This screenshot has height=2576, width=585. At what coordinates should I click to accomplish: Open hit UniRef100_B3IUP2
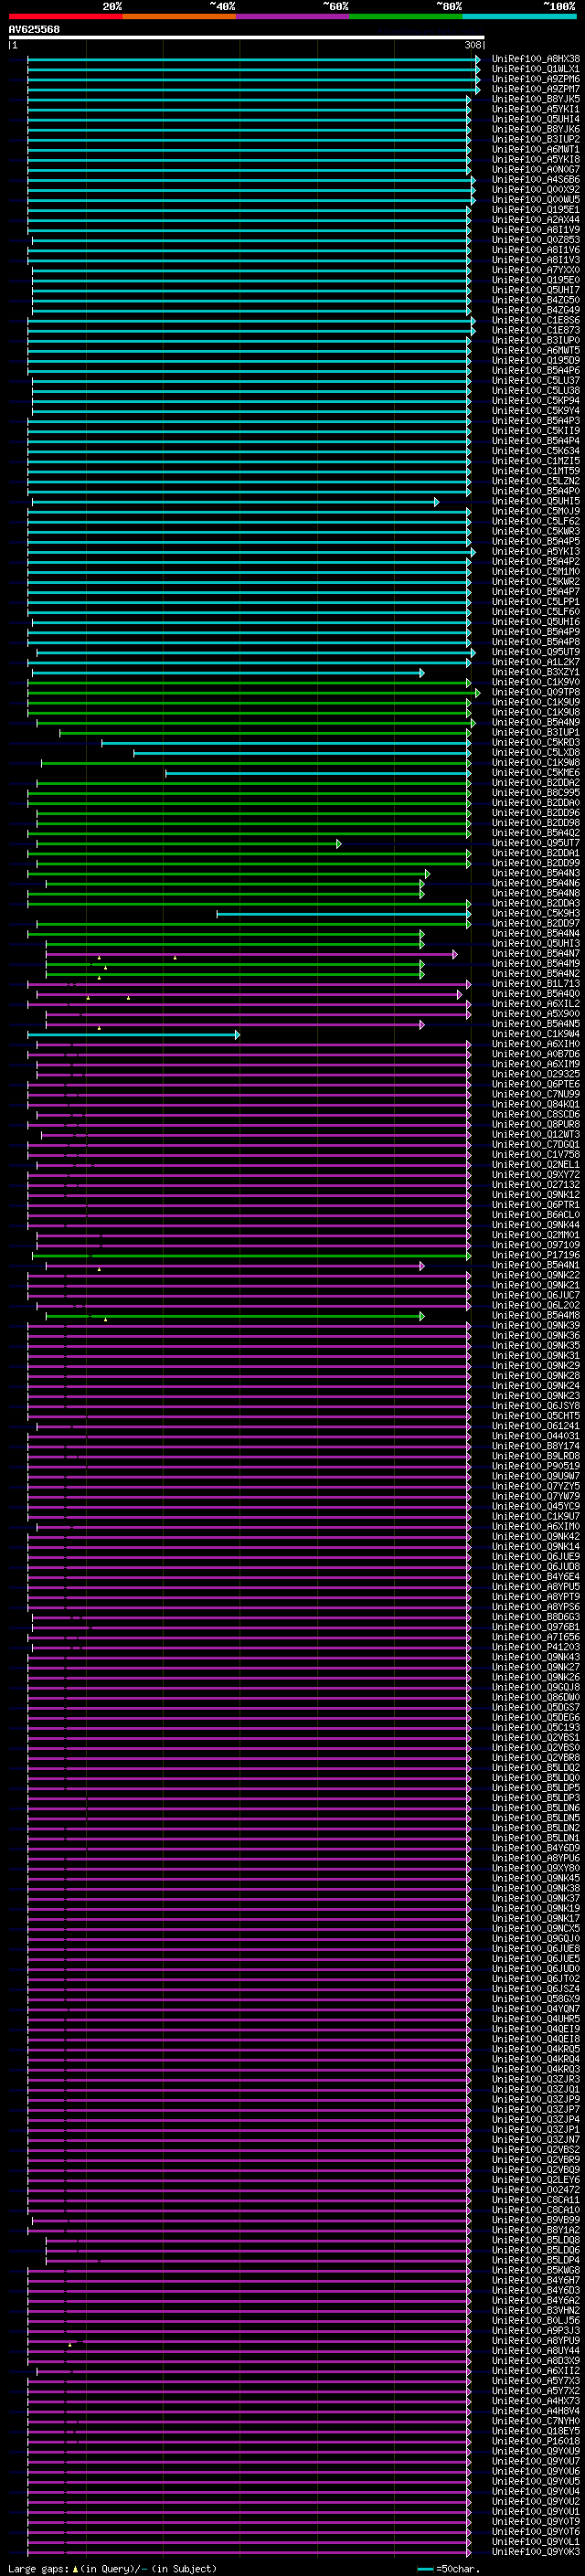(536, 139)
